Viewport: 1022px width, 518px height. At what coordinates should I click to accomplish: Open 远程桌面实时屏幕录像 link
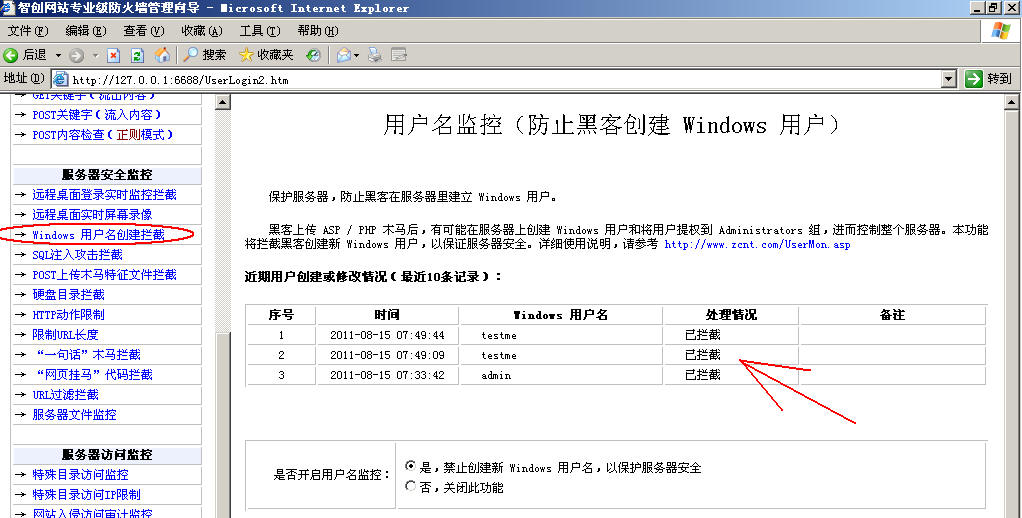tap(92, 214)
